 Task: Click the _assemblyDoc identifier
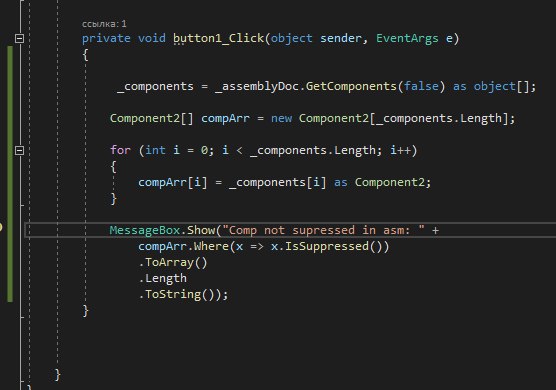(257, 86)
